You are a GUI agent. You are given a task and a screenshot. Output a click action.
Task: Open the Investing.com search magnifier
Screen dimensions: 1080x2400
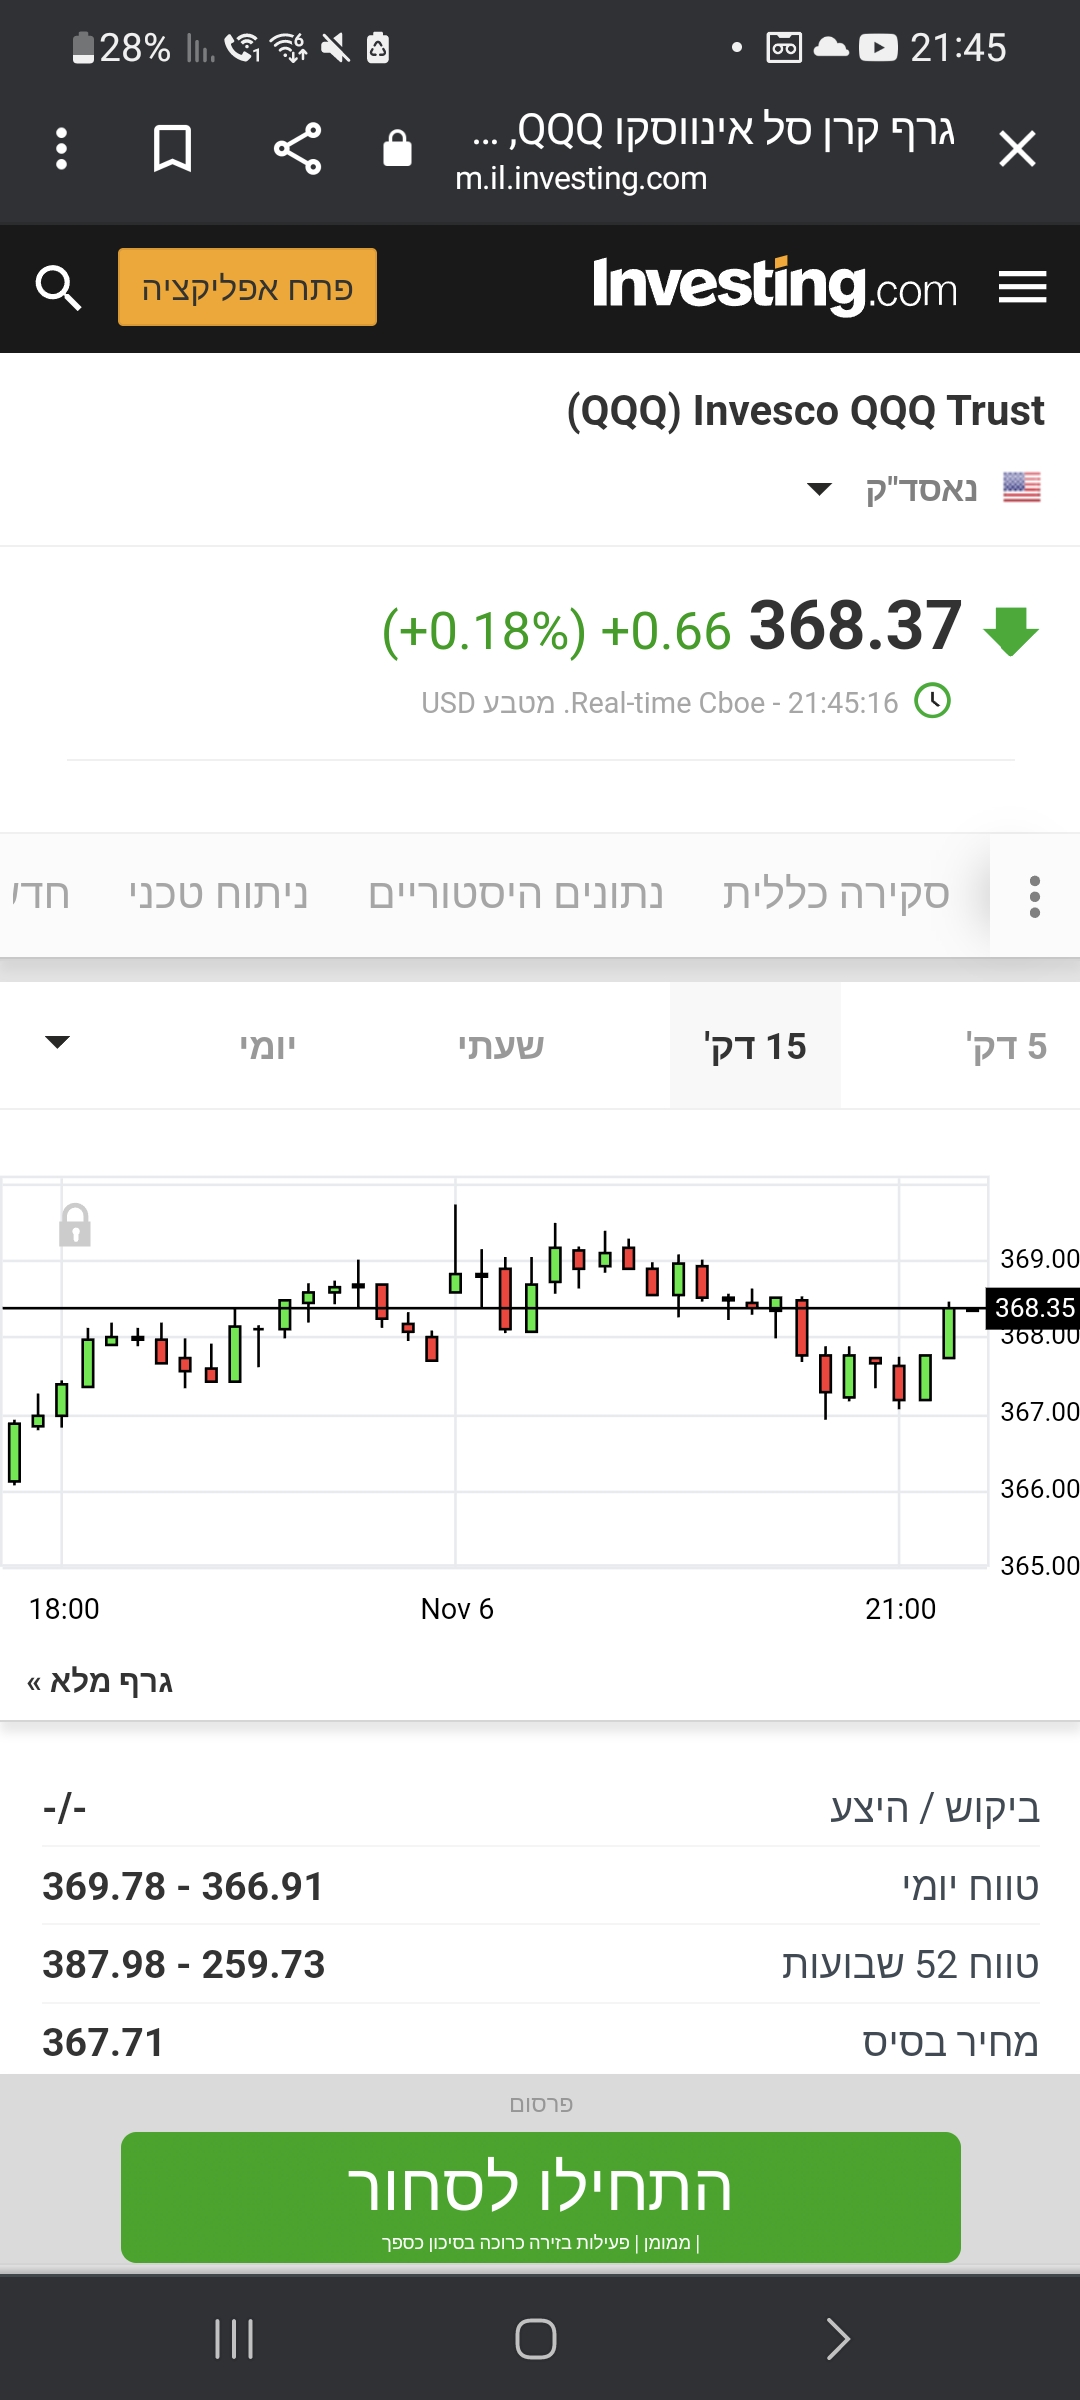[x=58, y=288]
